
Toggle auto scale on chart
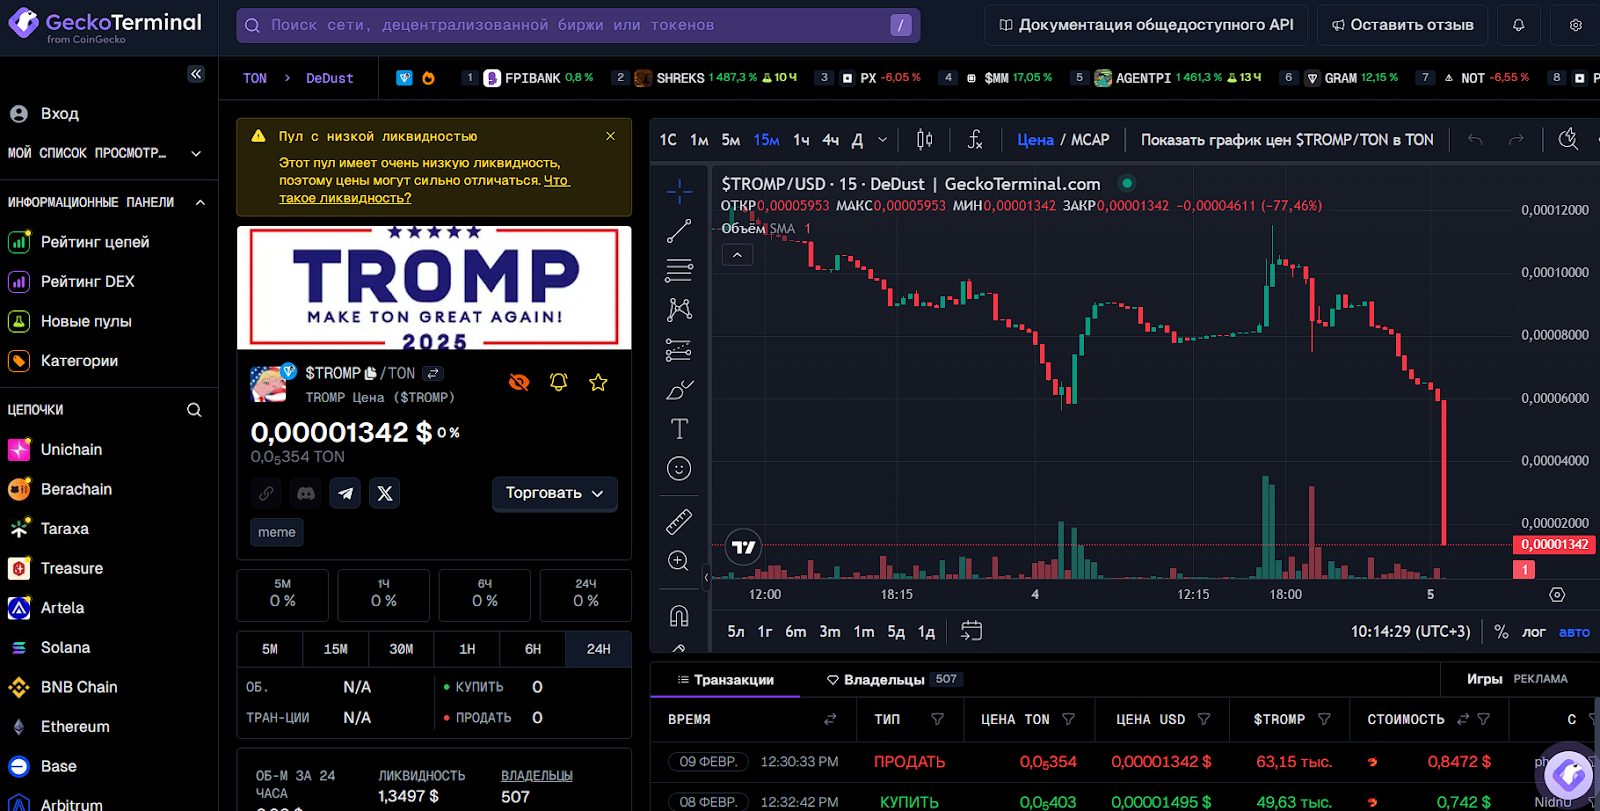pyautogui.click(x=1574, y=632)
